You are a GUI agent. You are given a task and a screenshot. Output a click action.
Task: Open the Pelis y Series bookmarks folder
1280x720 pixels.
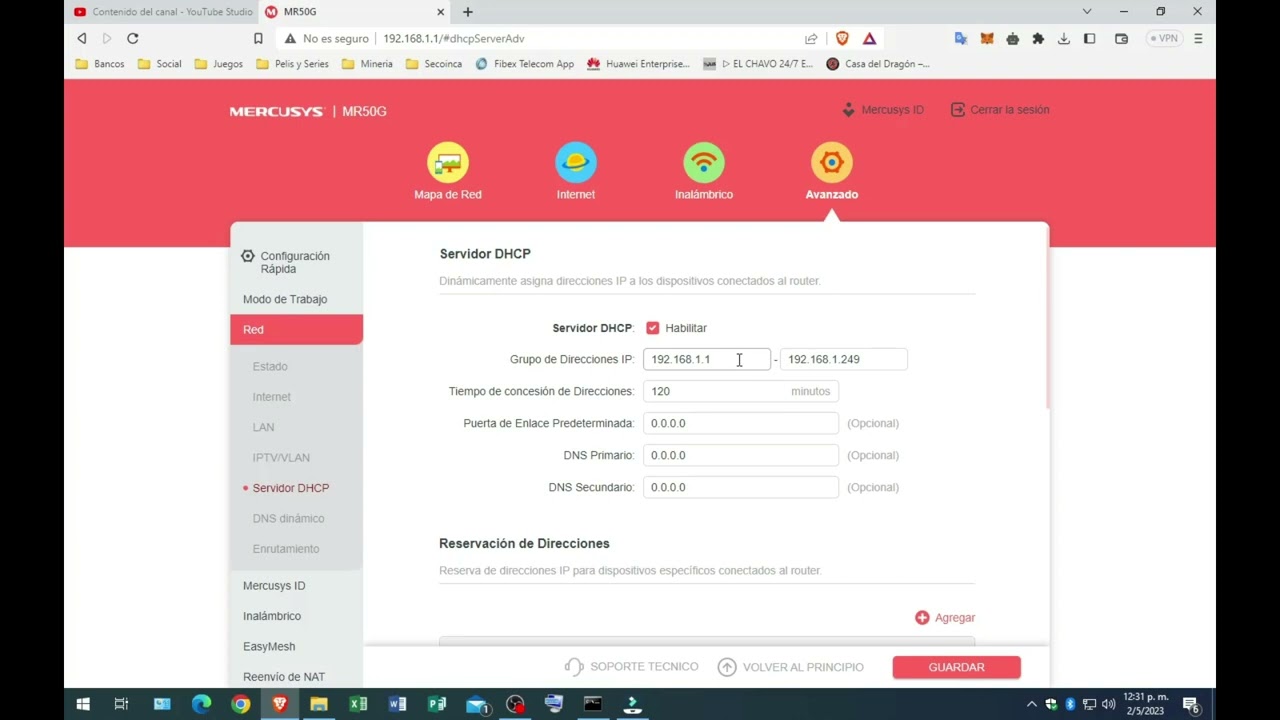[x=293, y=64]
